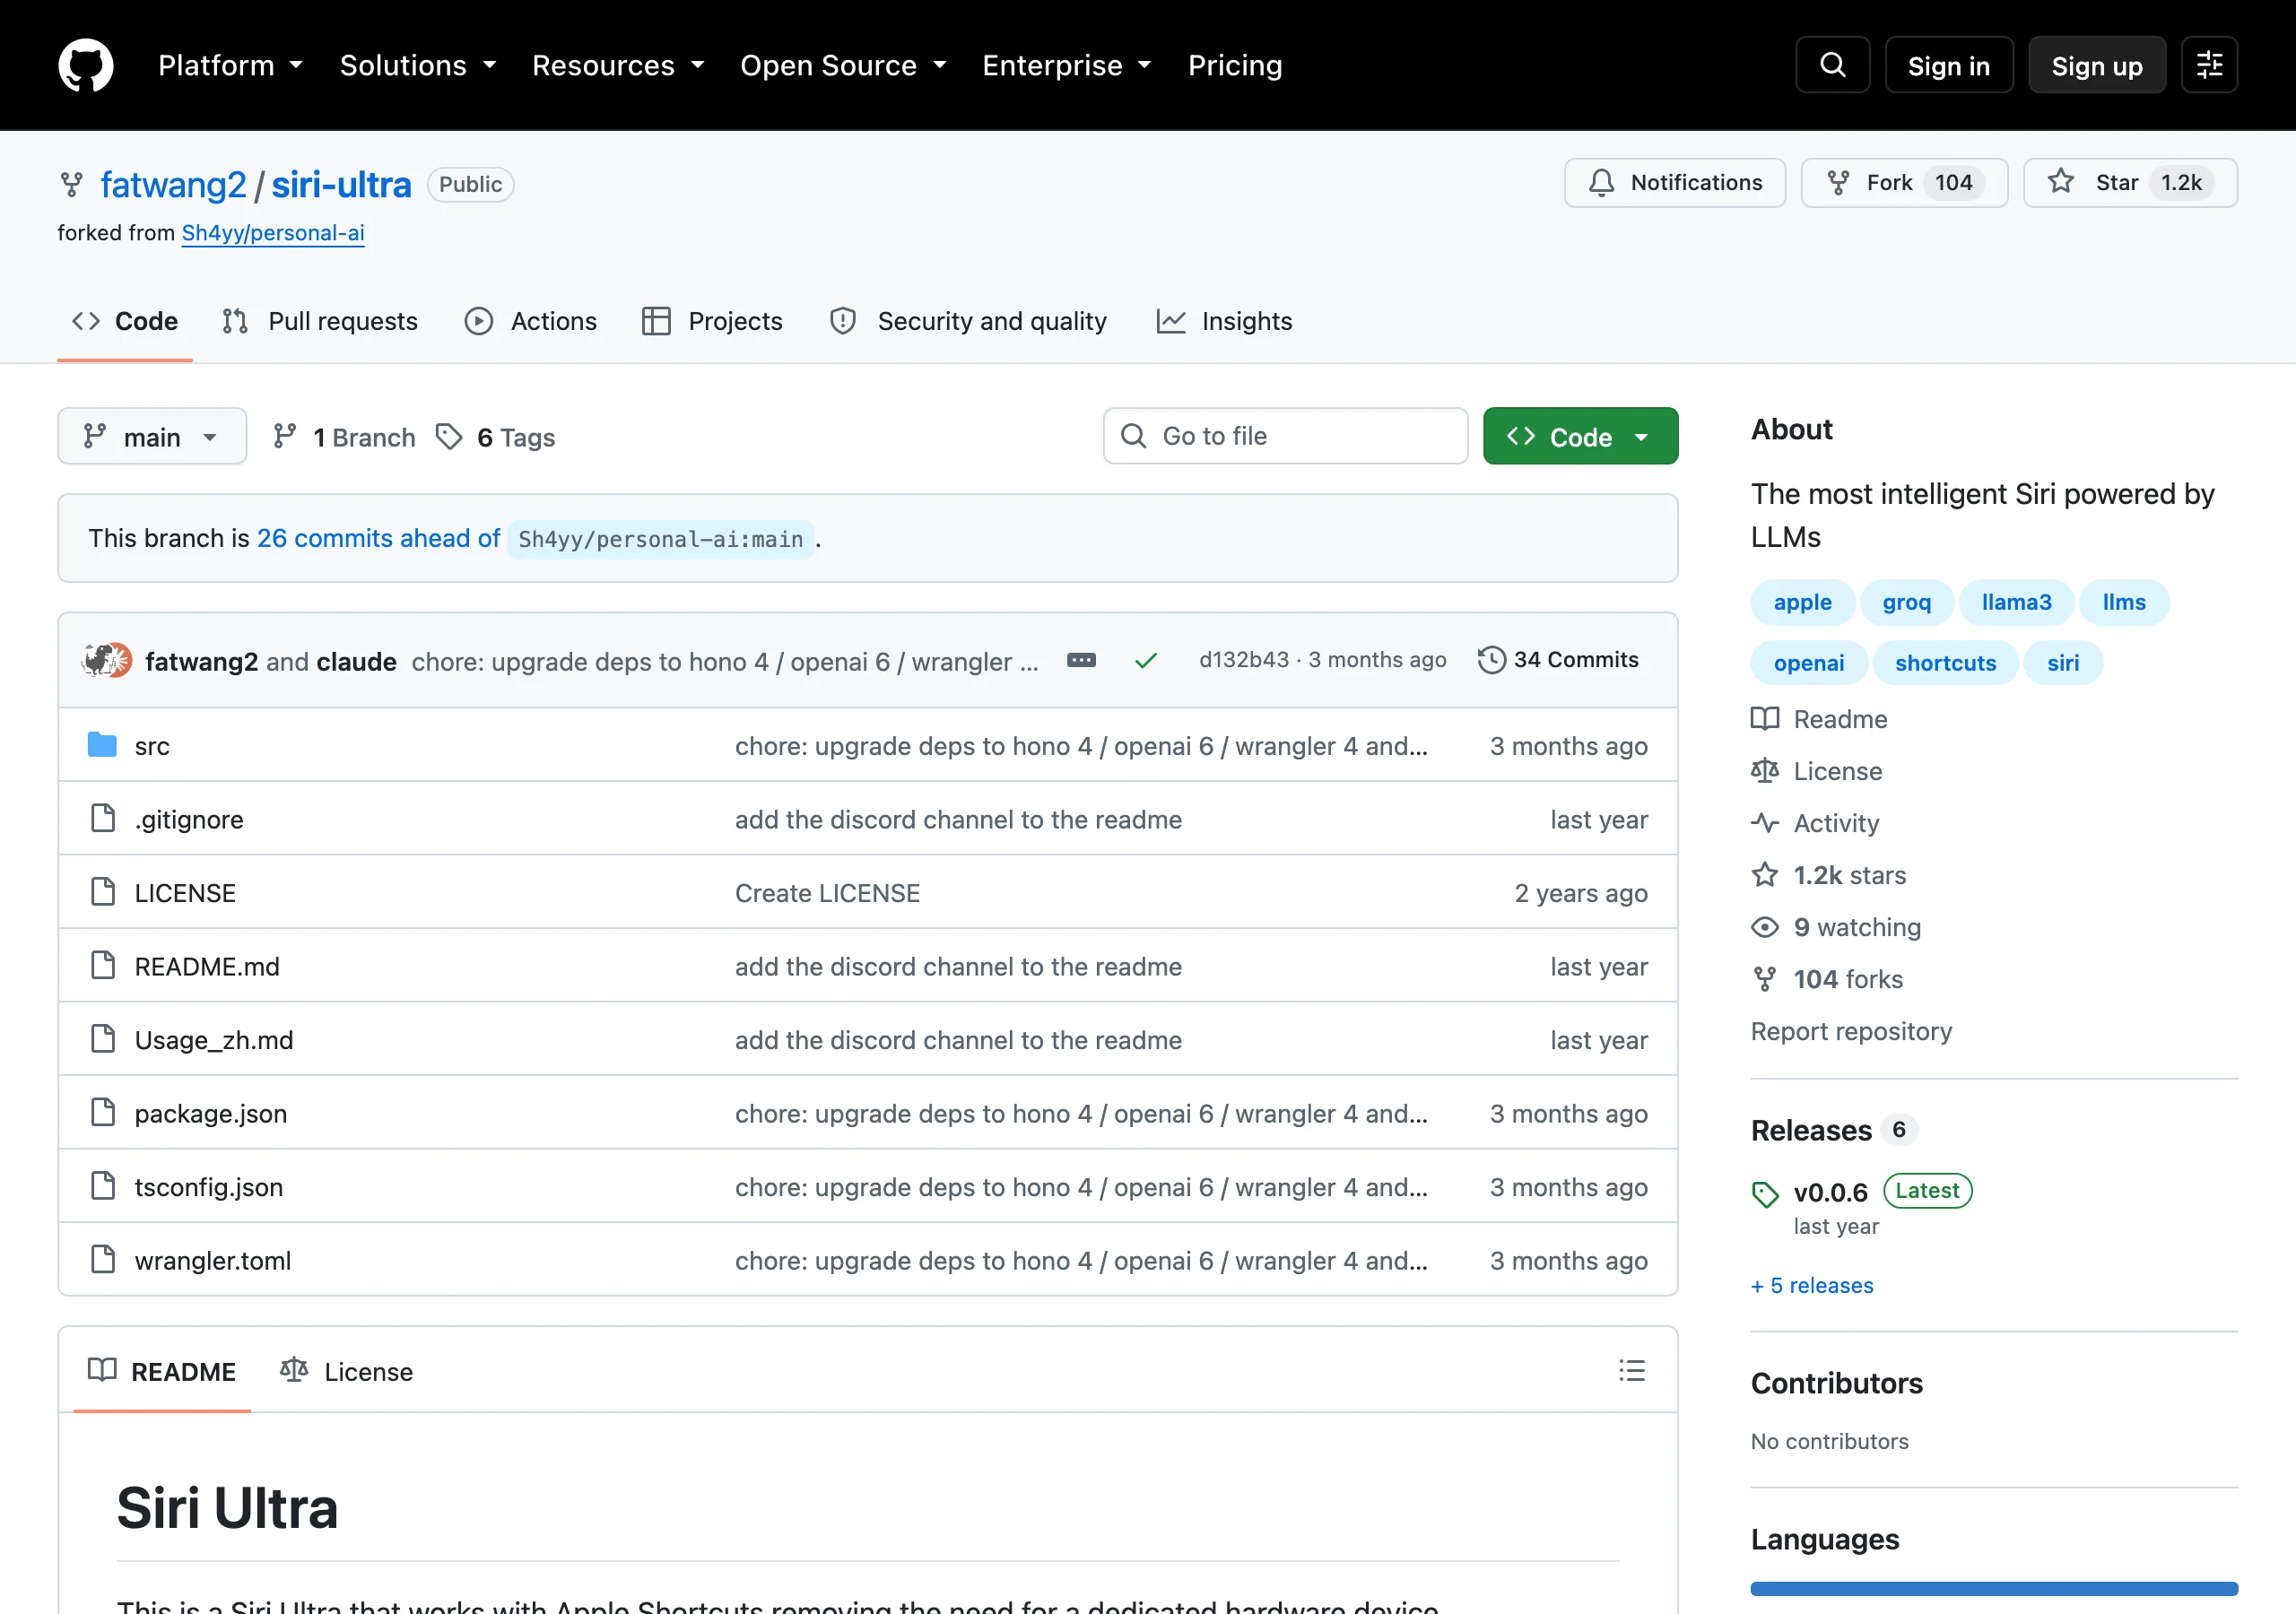Open the Readme link in About sidebar

coord(1820,719)
